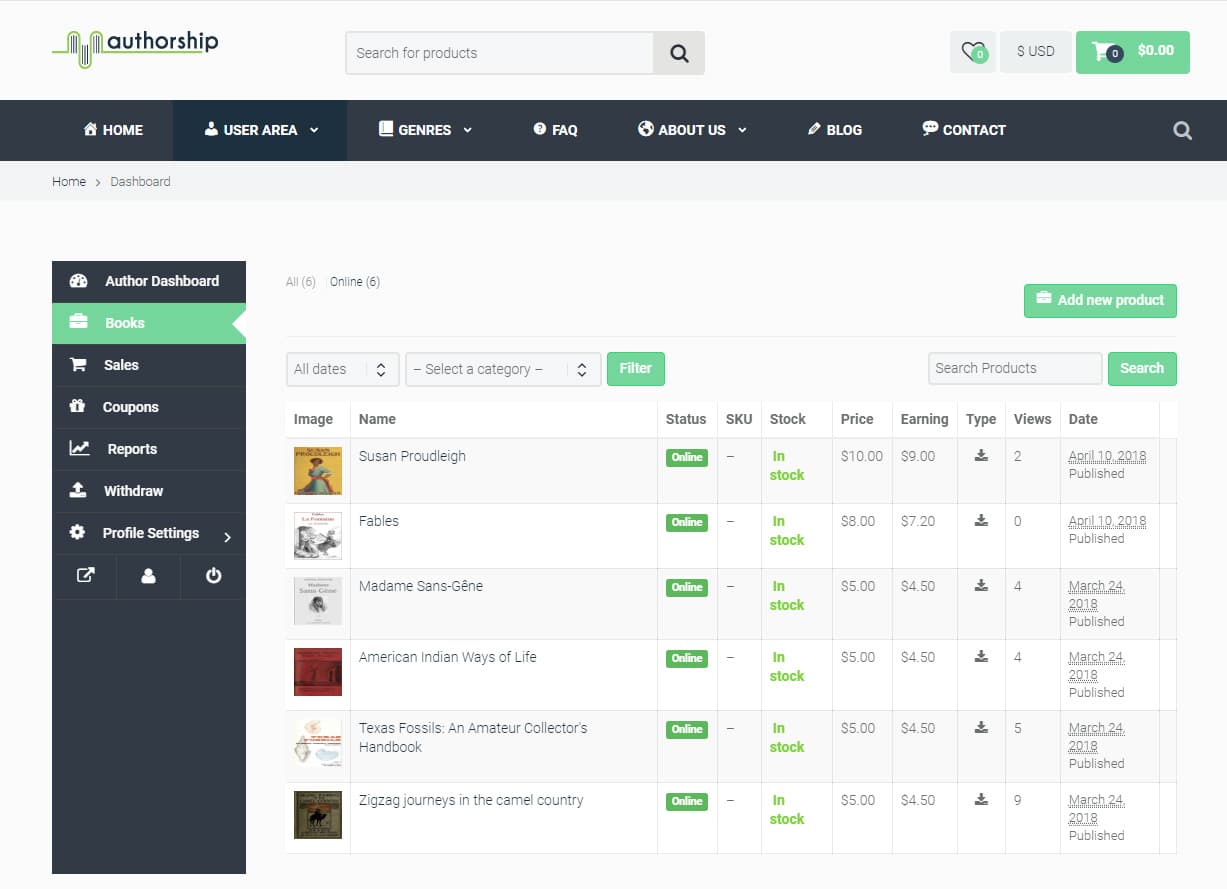Open the All dates dropdown
Screen dimensions: 1227x889
[342, 369]
